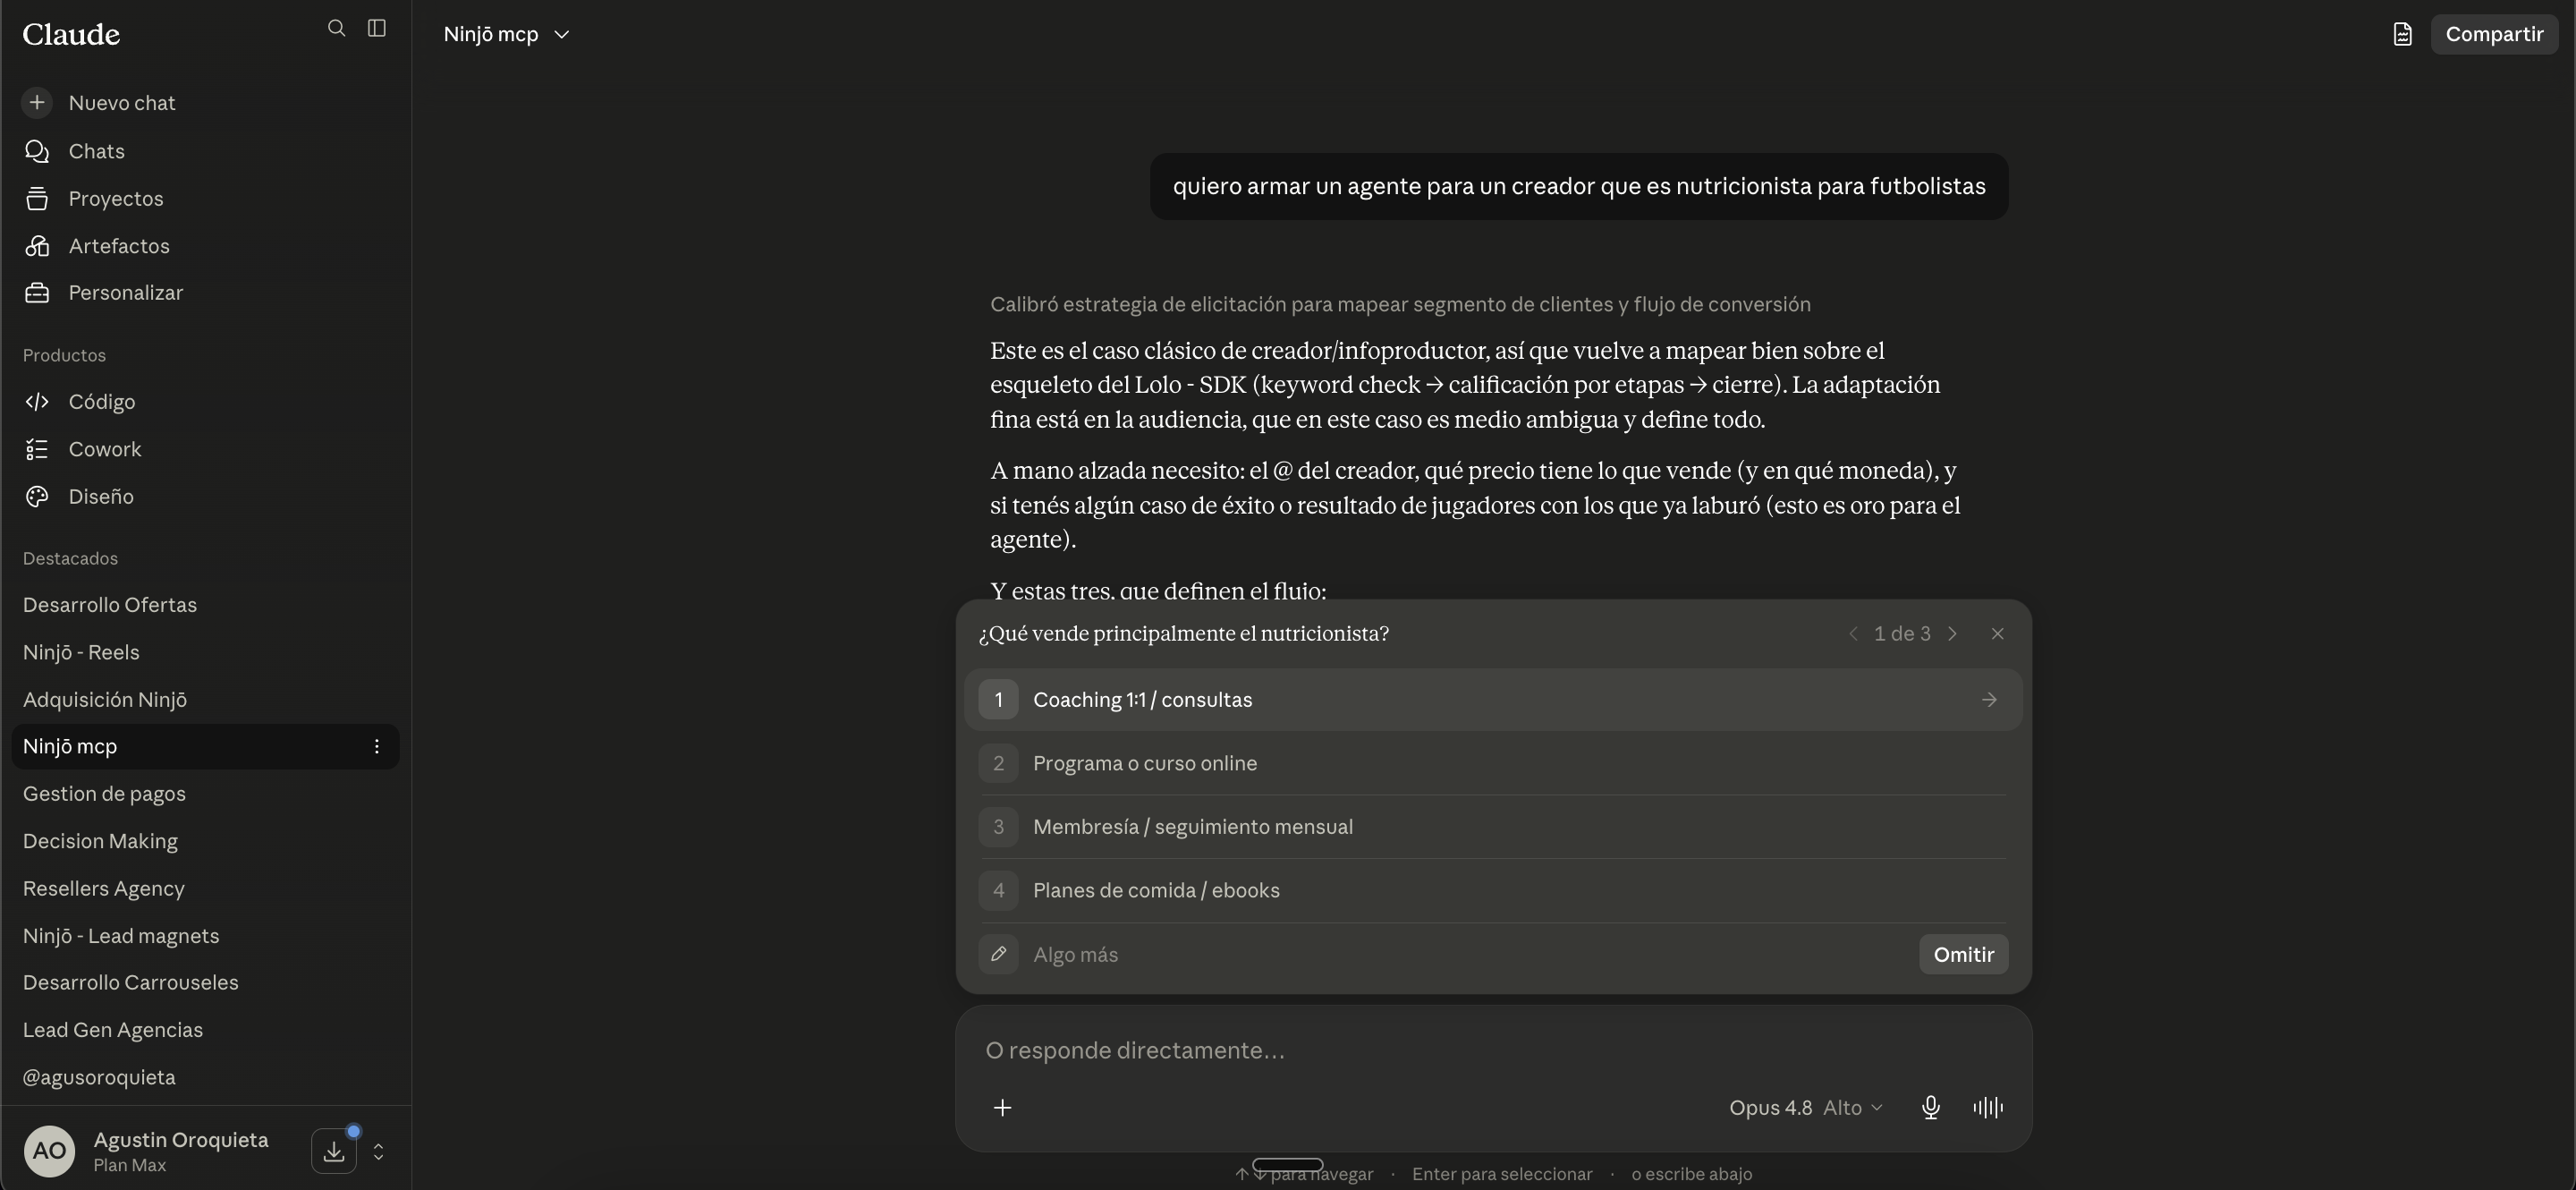Activate voice mode waveform icon

click(1987, 1107)
